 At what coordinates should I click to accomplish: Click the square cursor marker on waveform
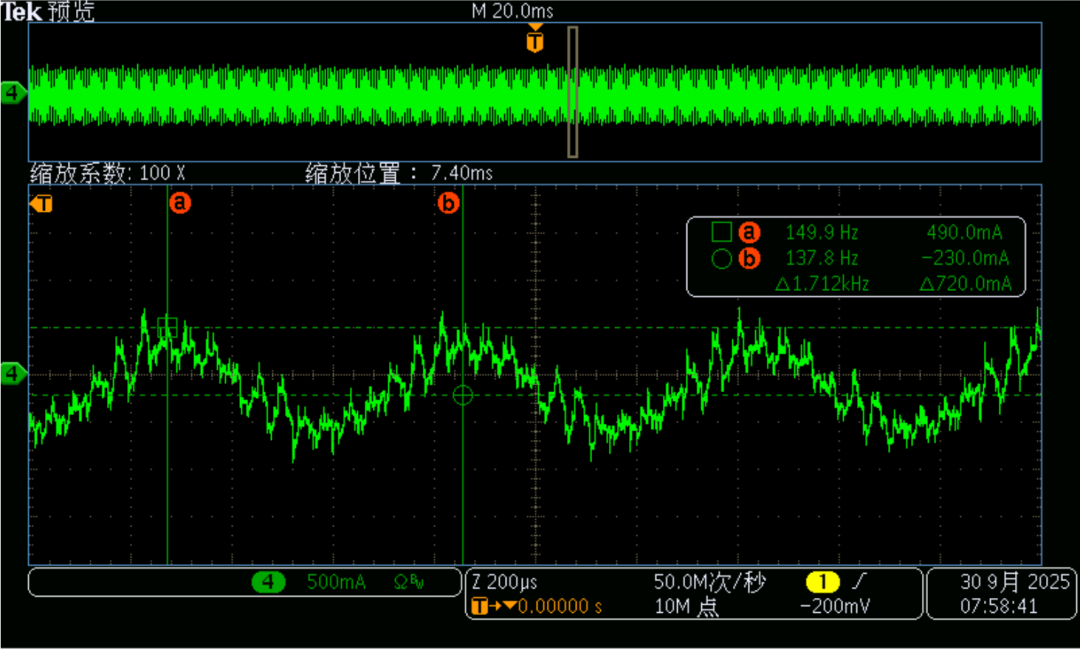tap(167, 326)
